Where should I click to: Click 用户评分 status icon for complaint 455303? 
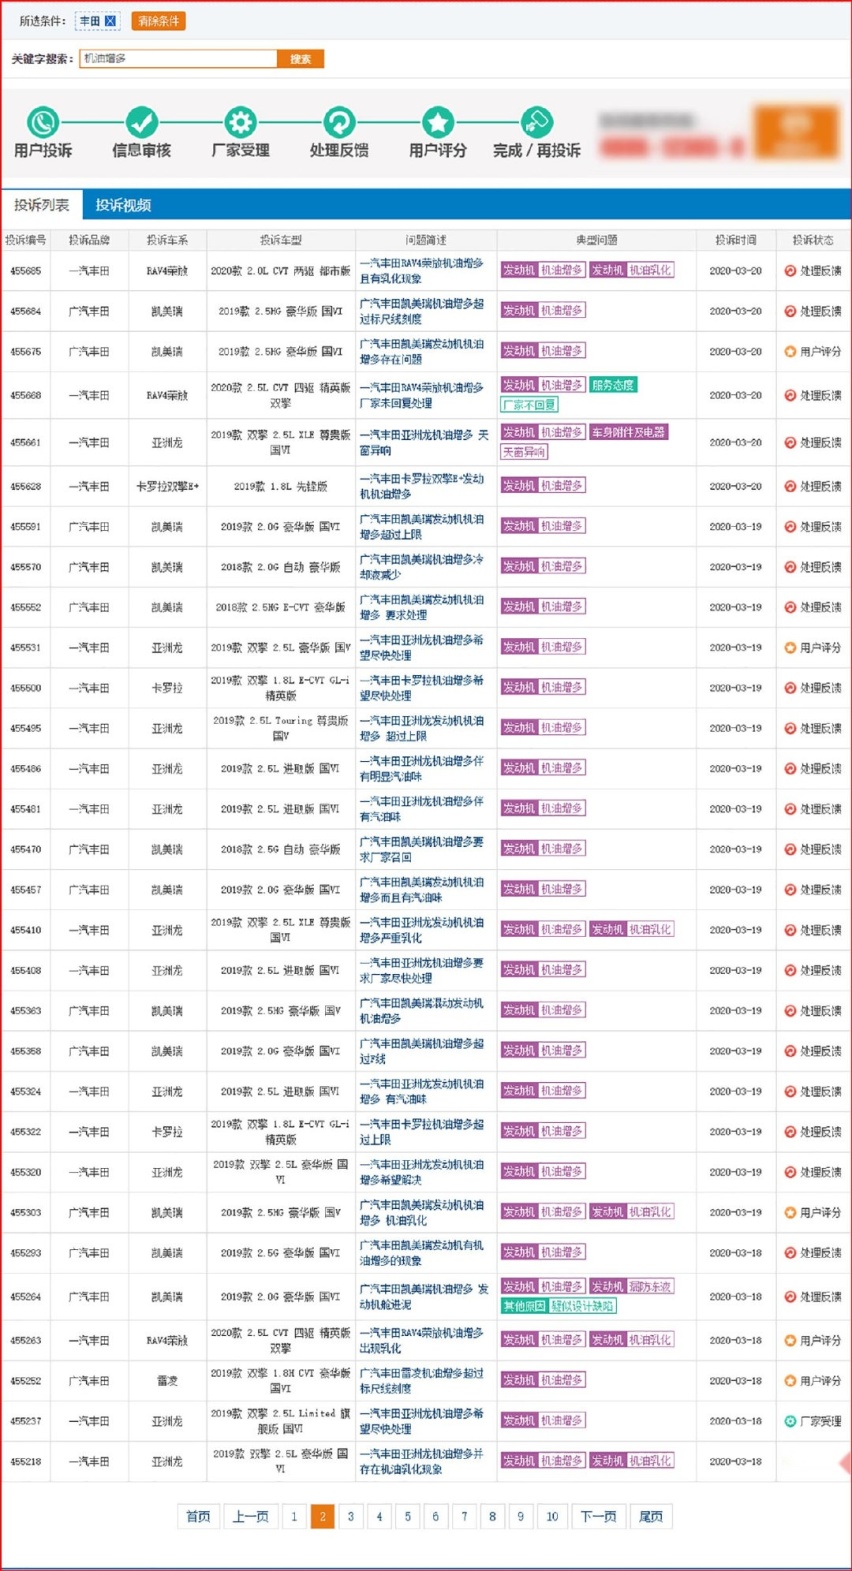click(790, 1212)
